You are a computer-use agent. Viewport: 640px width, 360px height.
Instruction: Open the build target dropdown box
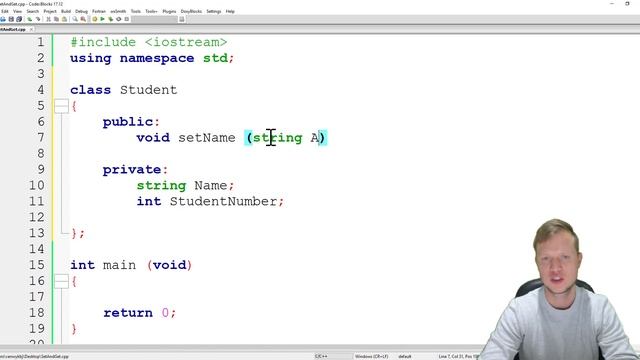(x=154, y=19)
